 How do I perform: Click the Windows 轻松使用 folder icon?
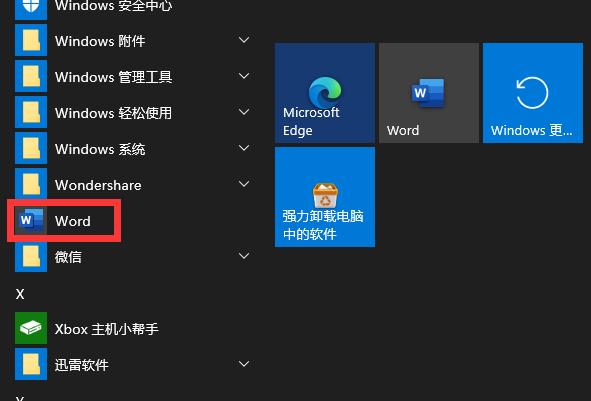31,112
